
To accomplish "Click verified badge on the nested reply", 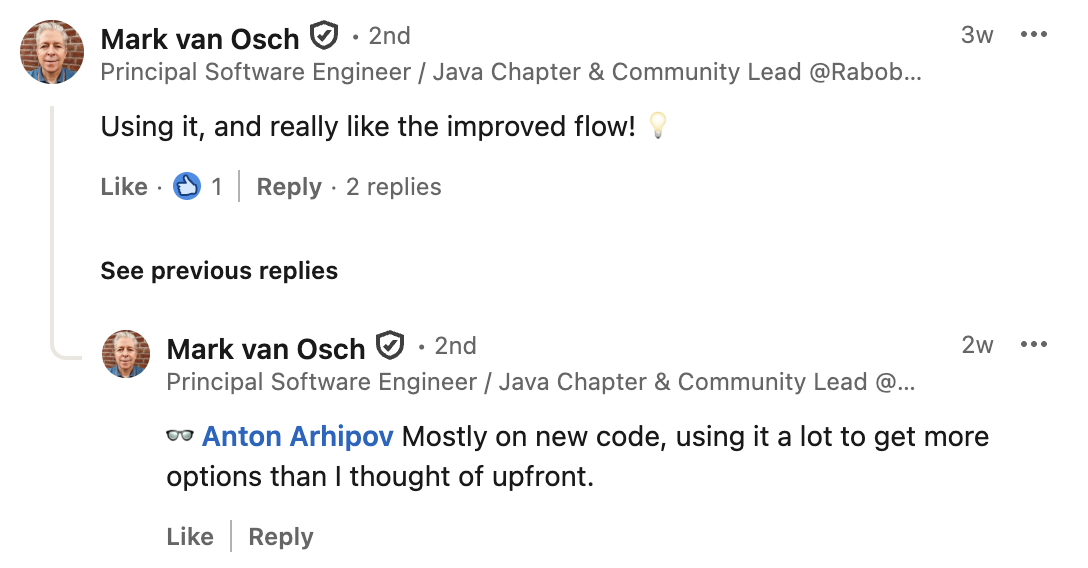I will click(389, 346).
